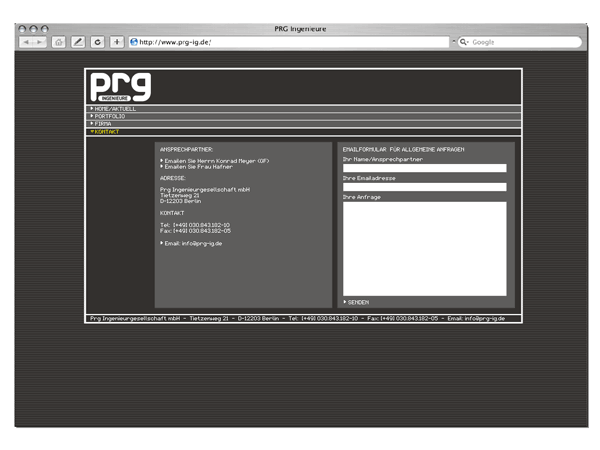The image size is (600, 450).
Task: Click 'D-12203 Berlin' address line
Action: [180, 201]
